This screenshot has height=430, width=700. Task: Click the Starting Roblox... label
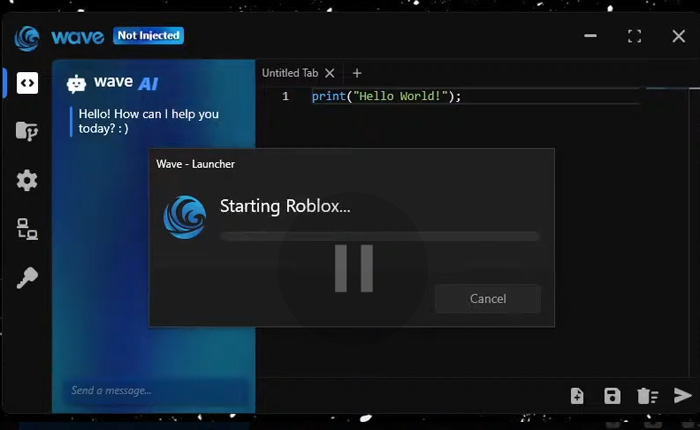[x=285, y=206]
